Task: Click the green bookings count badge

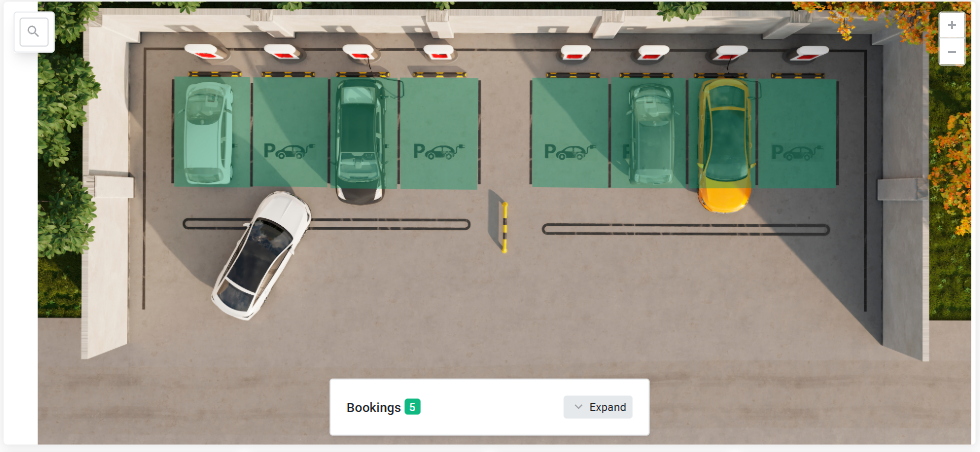Action: coord(412,407)
